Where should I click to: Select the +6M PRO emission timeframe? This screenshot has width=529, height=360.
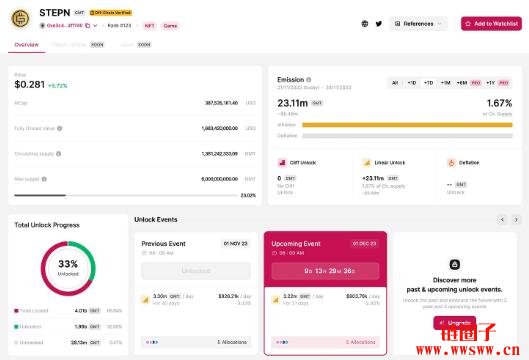tap(469, 83)
